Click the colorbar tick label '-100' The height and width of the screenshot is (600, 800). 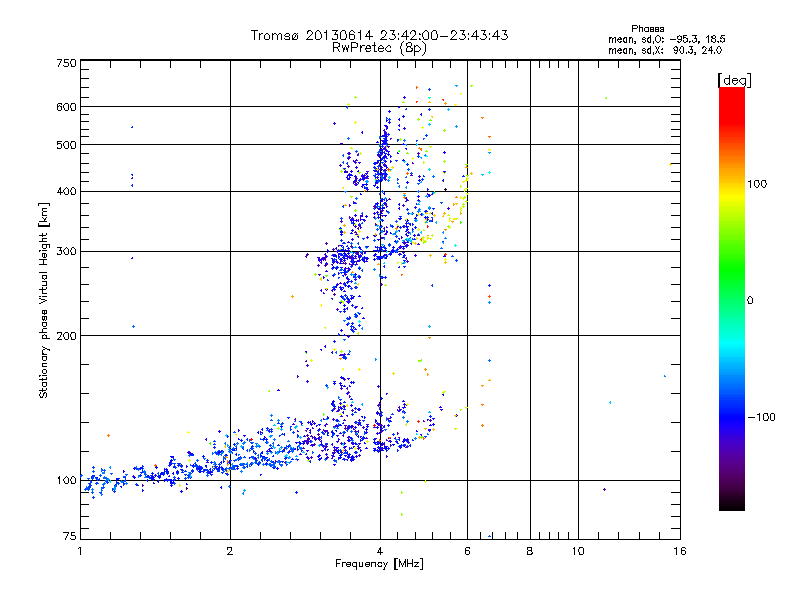(x=761, y=417)
